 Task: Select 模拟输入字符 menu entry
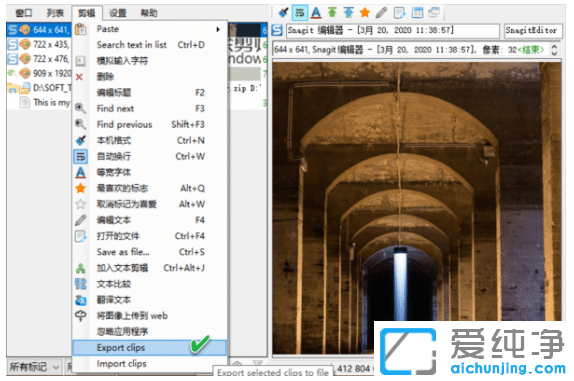(x=150, y=61)
